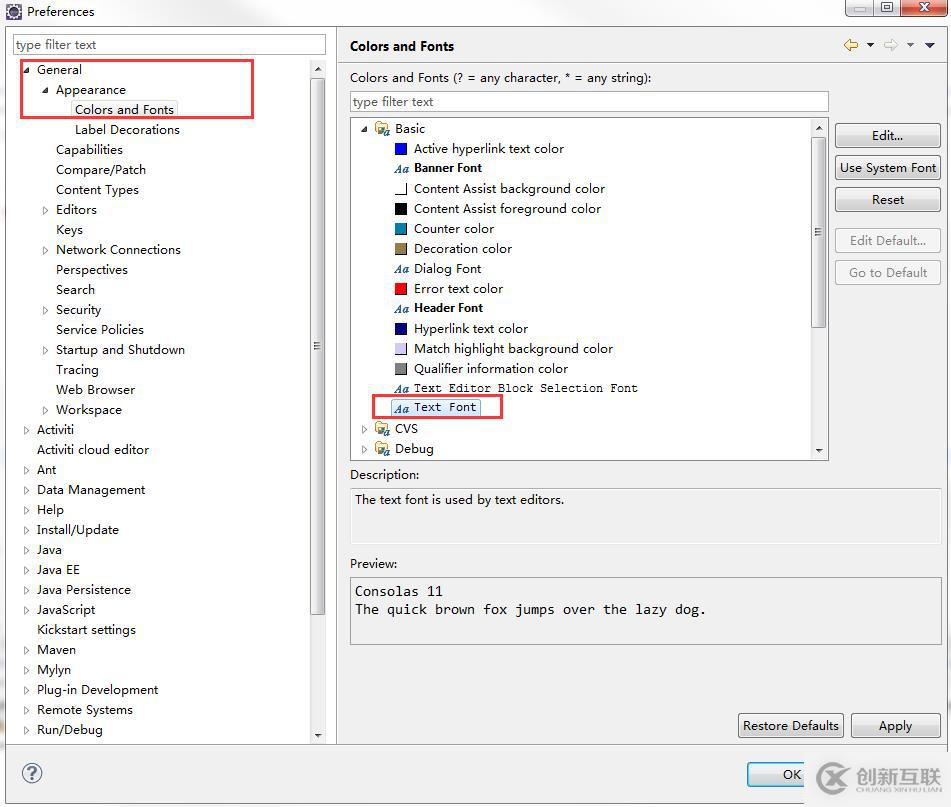Expand the Security tree node
The height and width of the screenshot is (807, 951).
click(45, 310)
